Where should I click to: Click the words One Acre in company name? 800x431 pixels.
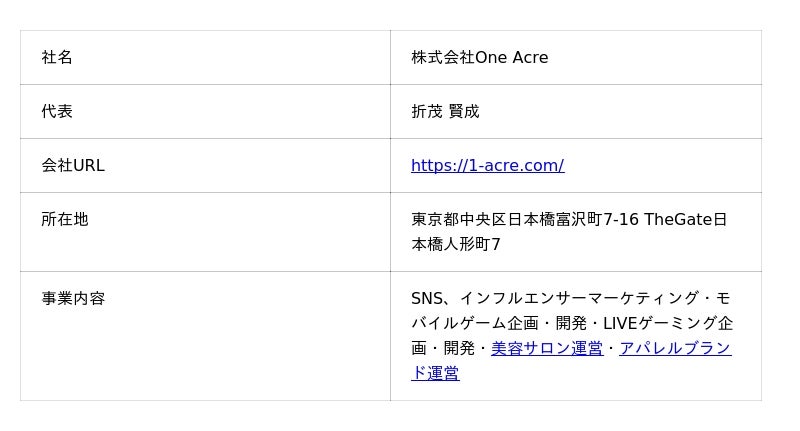click(511, 58)
